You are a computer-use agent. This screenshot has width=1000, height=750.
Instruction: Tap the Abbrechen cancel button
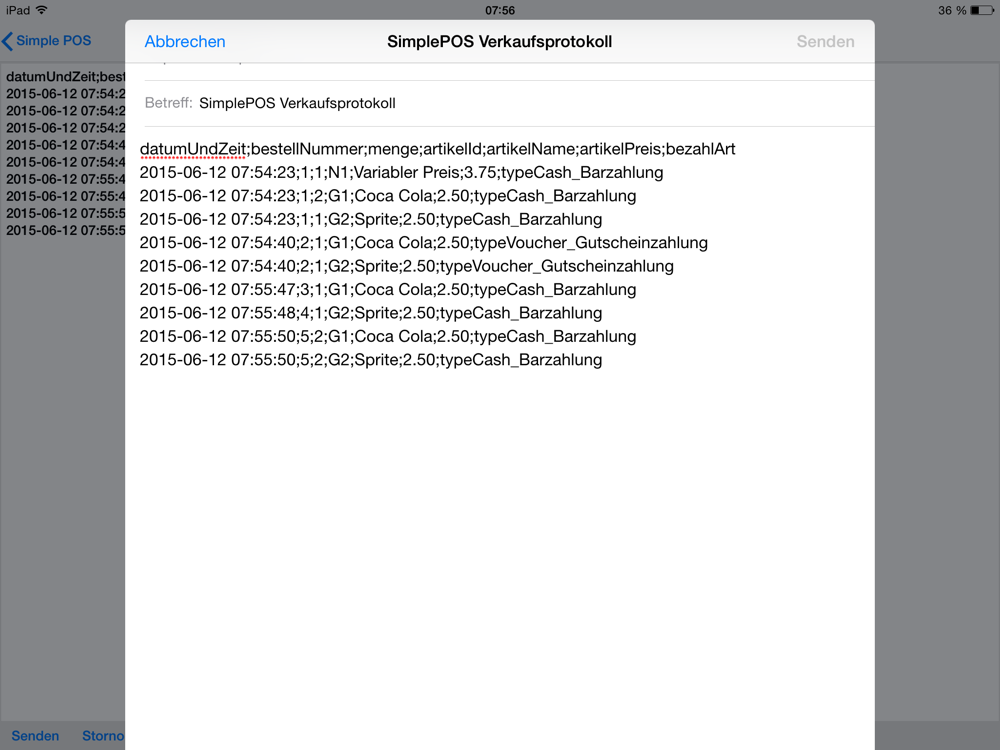pos(185,41)
